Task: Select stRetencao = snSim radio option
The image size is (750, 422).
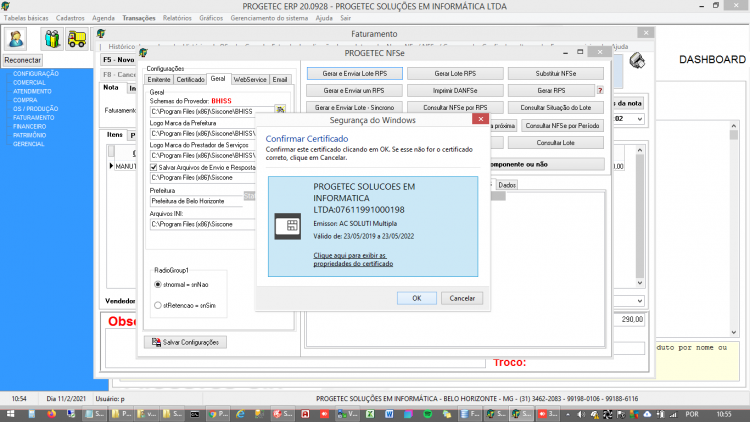Action: click(x=158, y=305)
